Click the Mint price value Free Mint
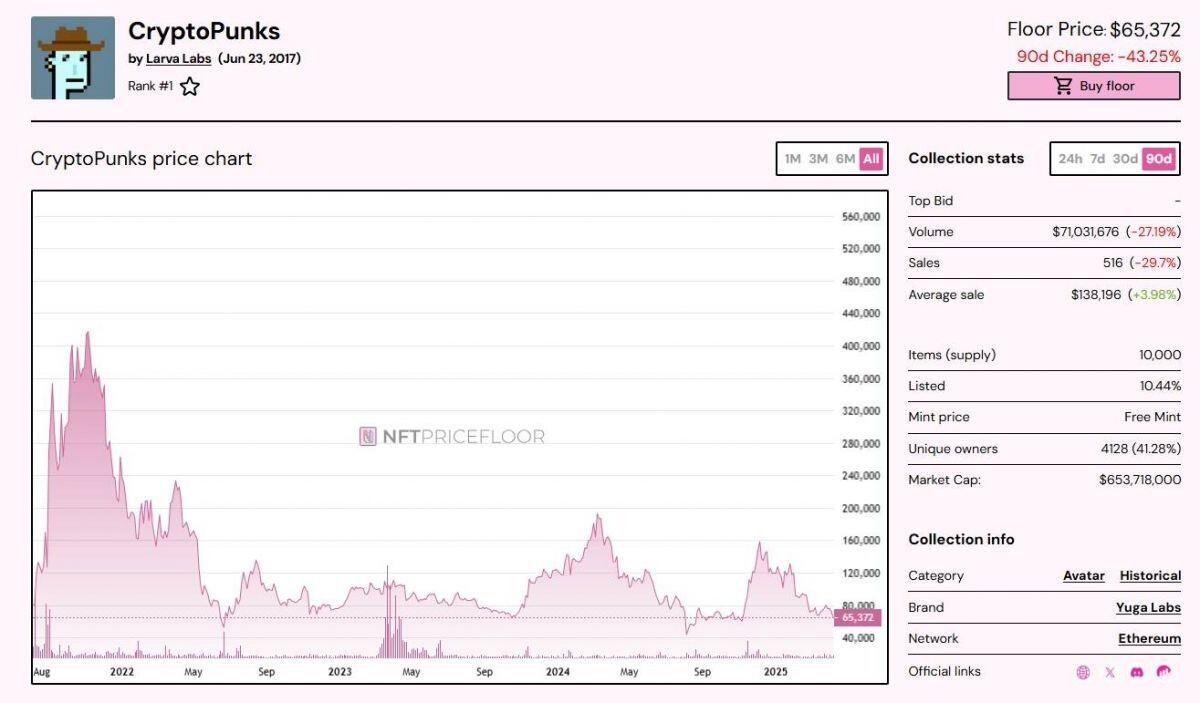1200x703 pixels. (1152, 417)
